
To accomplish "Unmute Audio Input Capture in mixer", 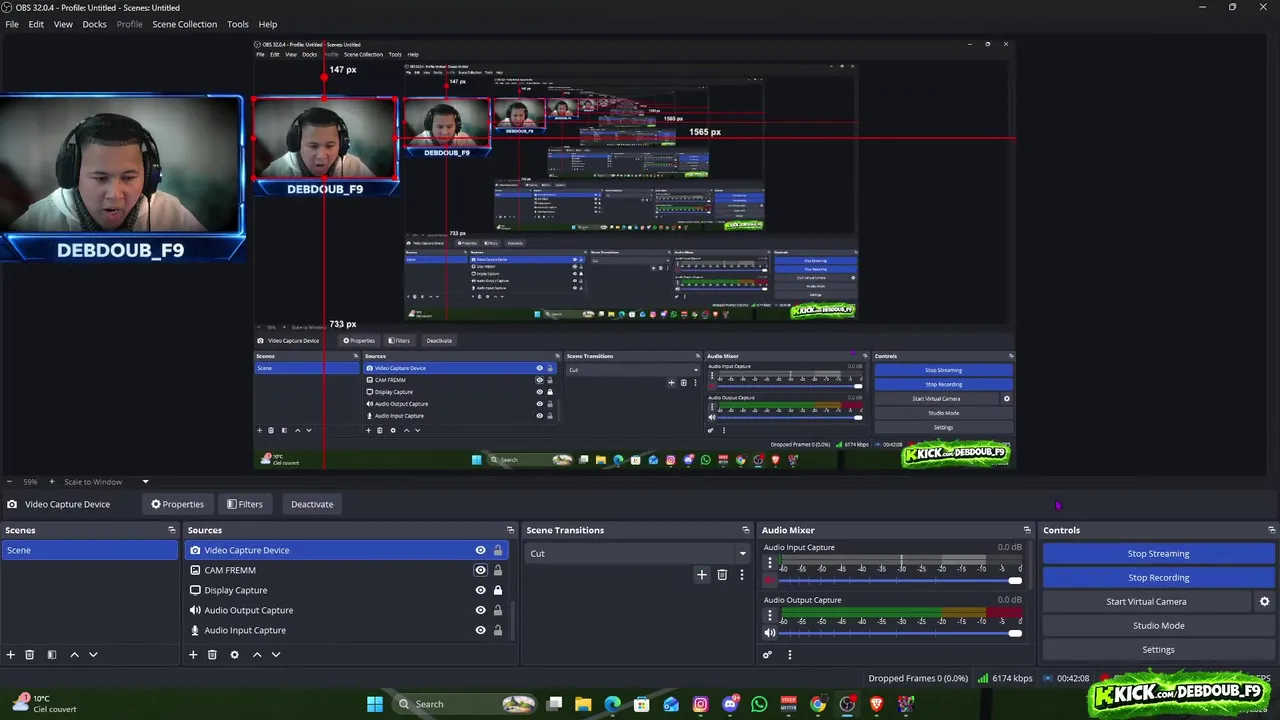I will 770,580.
